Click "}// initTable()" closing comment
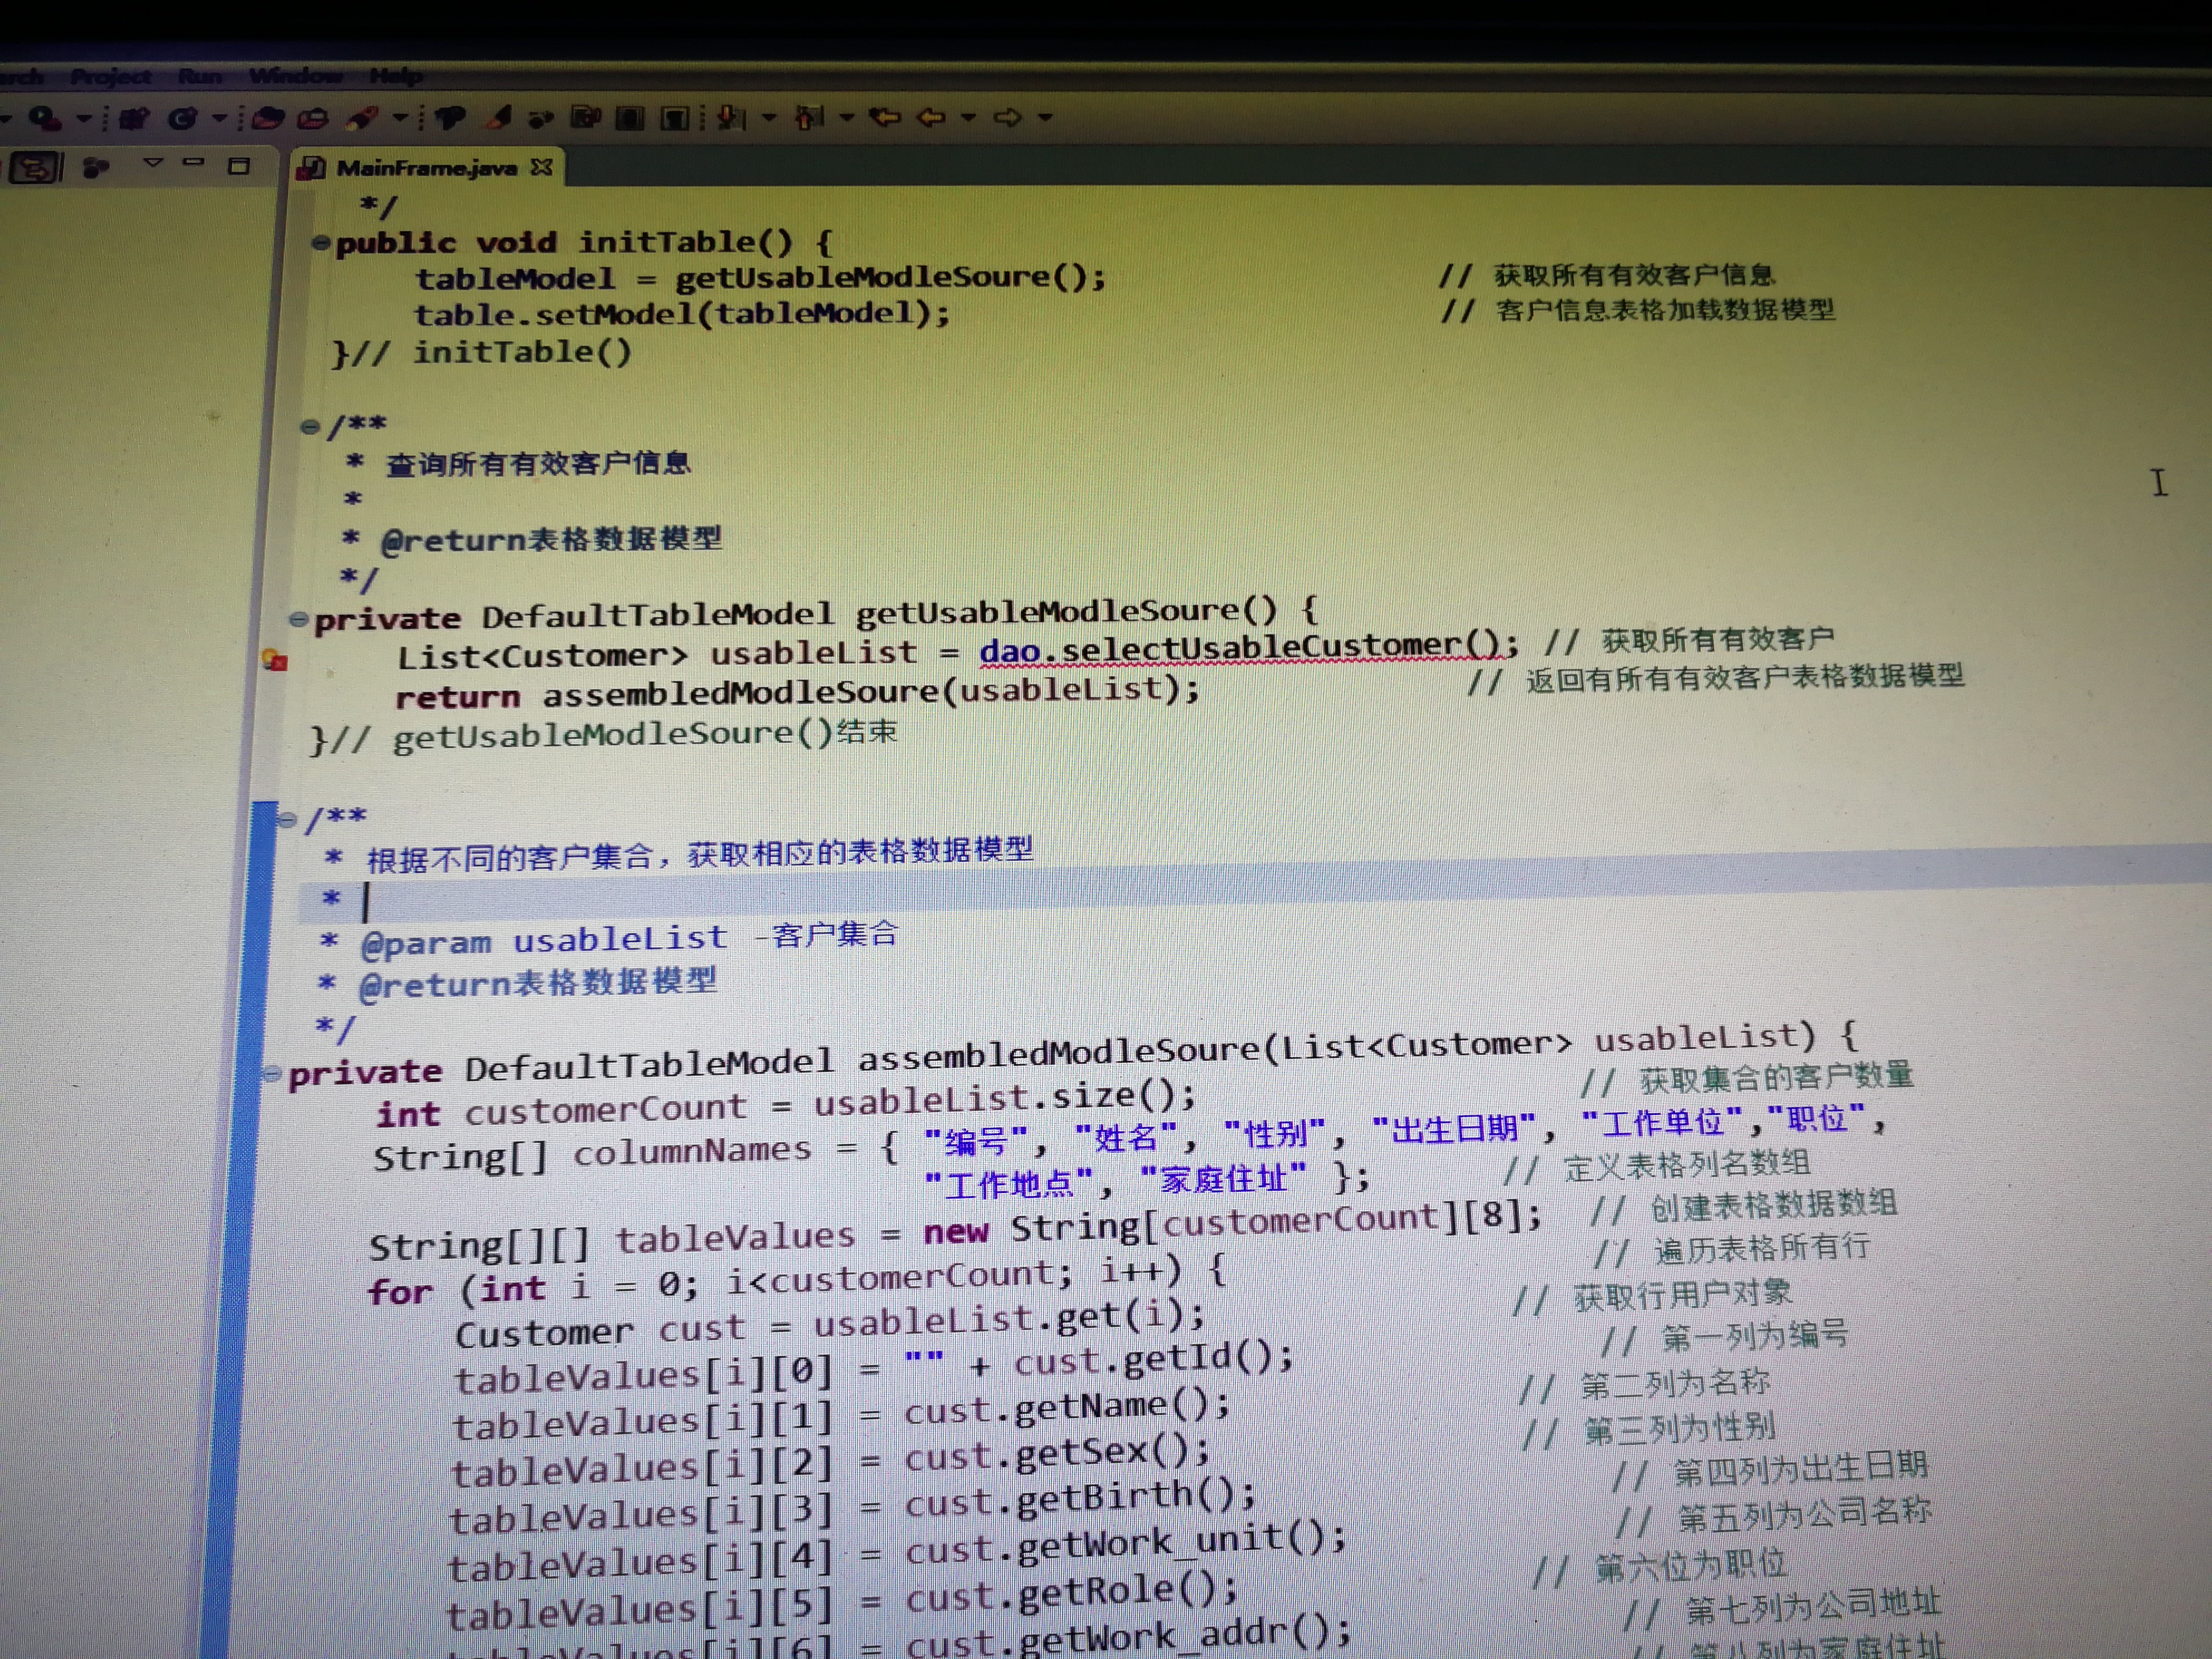This screenshot has height=1659, width=2212. 481,352
